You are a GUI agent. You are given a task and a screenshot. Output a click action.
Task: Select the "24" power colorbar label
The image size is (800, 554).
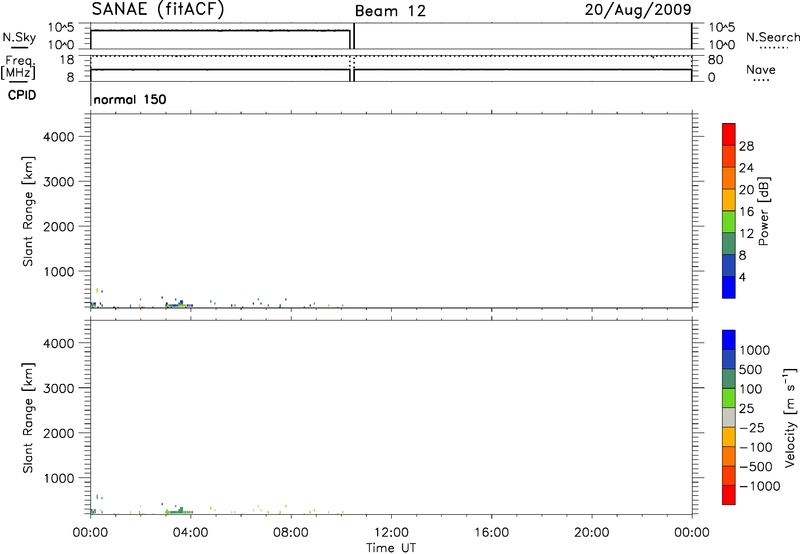point(746,168)
